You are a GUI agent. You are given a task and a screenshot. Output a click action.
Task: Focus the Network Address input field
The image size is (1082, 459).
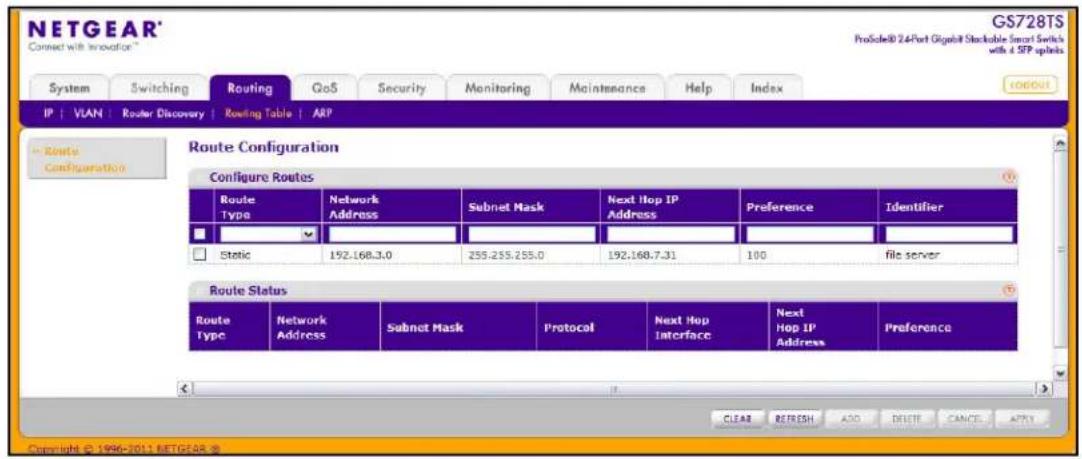392,235
